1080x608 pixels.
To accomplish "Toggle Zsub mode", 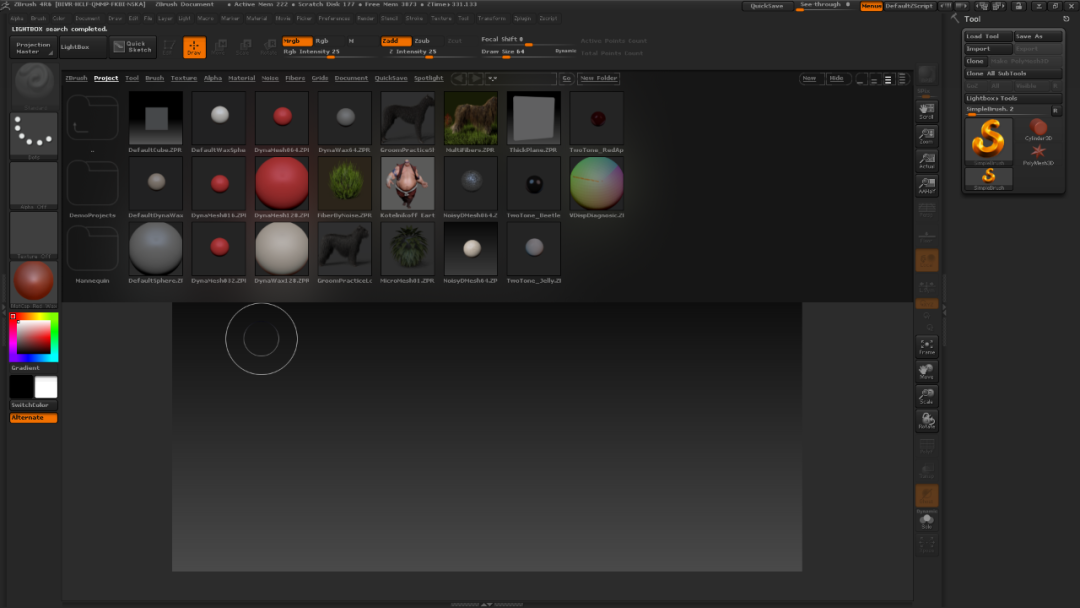I will (x=422, y=41).
